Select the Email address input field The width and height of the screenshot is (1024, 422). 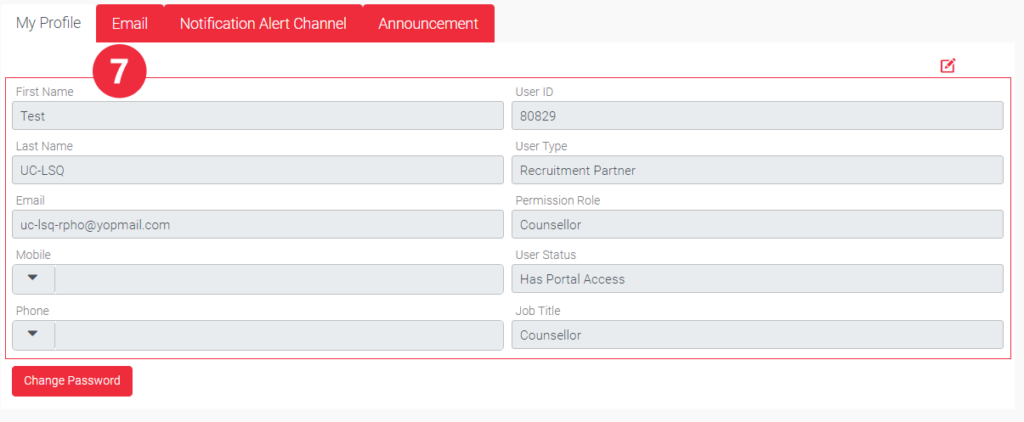tap(258, 225)
